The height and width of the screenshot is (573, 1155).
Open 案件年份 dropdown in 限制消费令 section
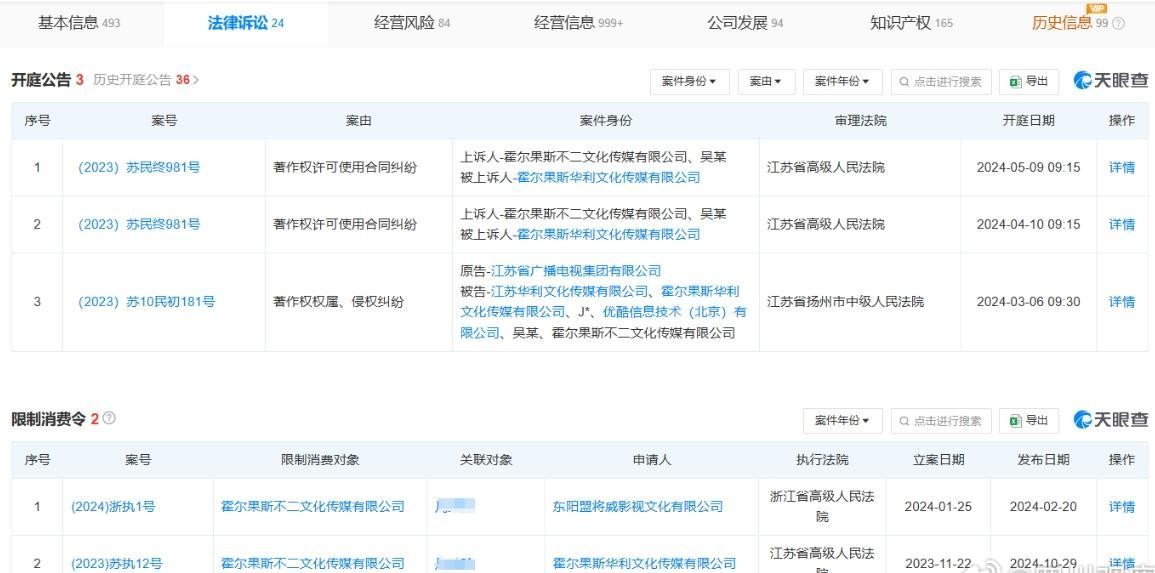click(x=842, y=421)
